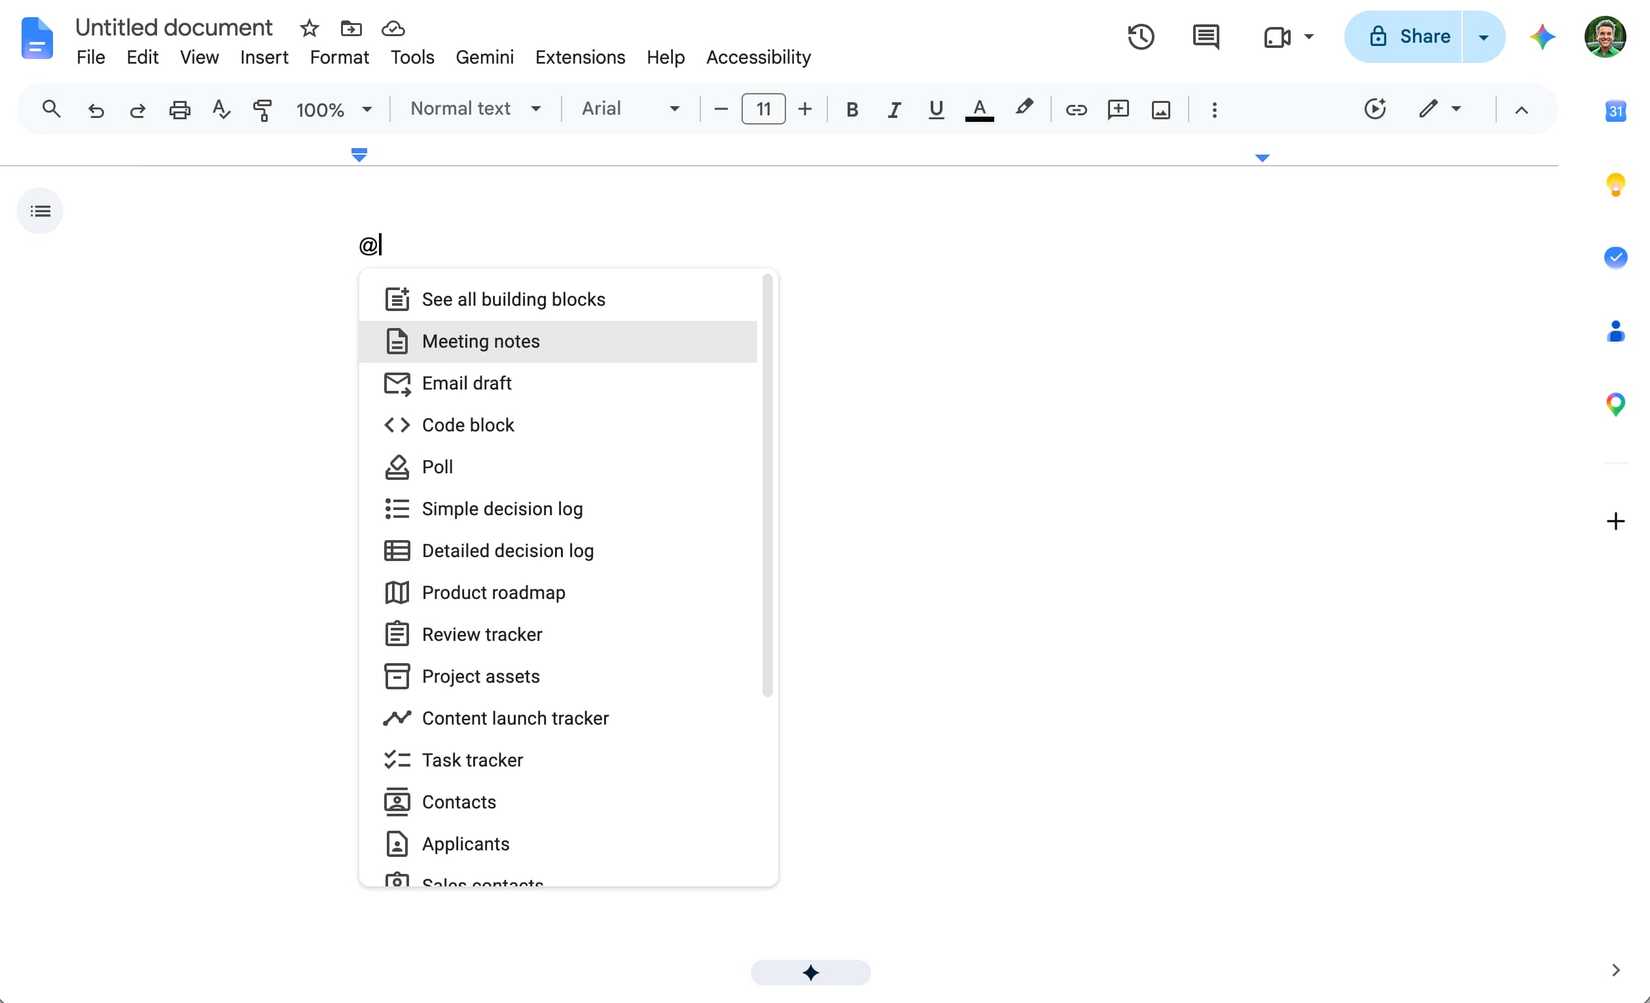Viewport: 1650px width, 1003px height.
Task: Decrease the font size
Action: point(721,109)
